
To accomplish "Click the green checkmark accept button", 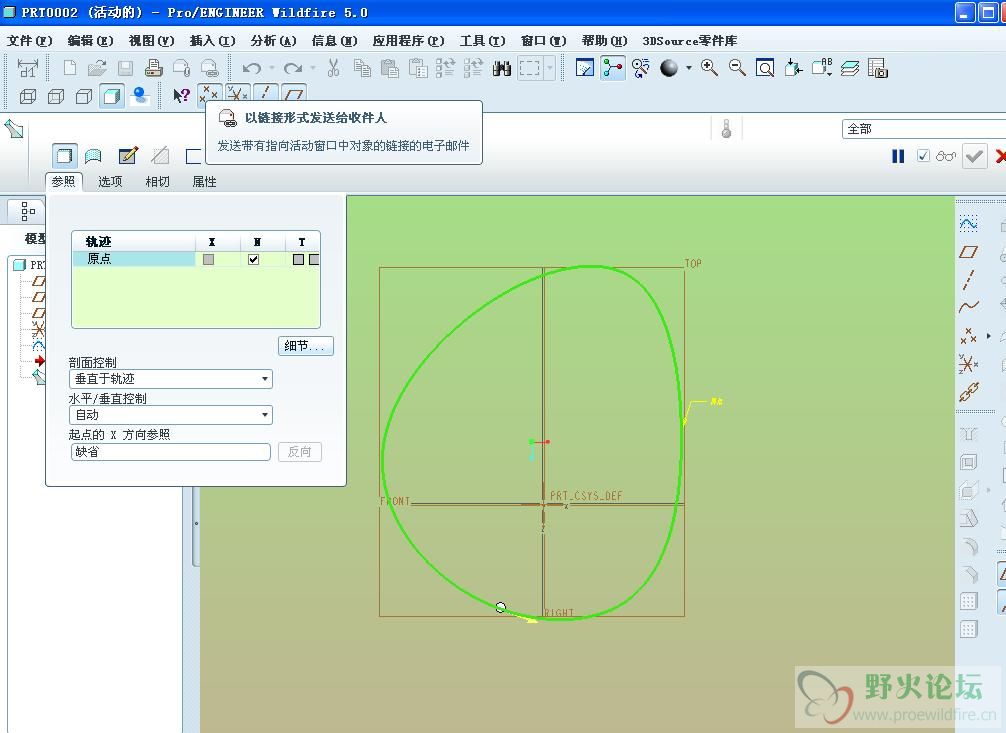I will coord(974,156).
